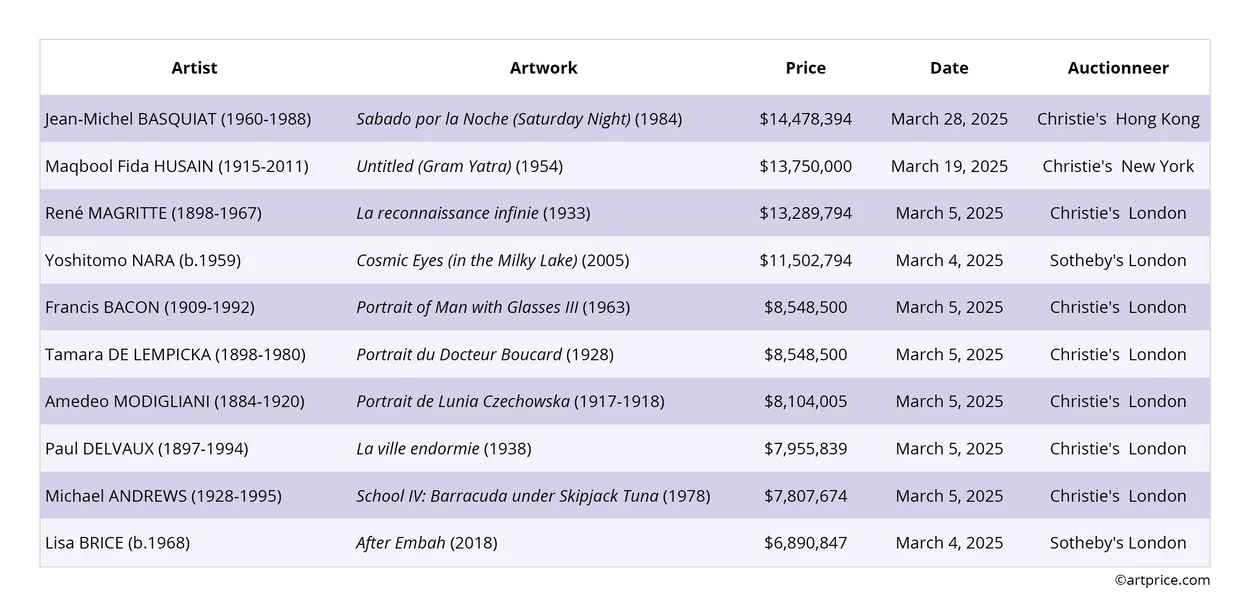Click the $13,750,000 price cell
This screenshot has width=1250, height=609.
click(805, 166)
